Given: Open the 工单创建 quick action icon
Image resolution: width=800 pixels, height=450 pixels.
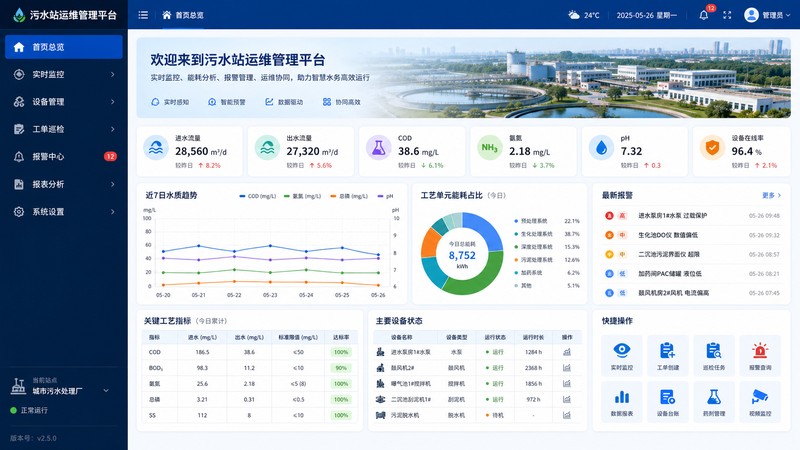Looking at the screenshot, I should coord(667,351).
